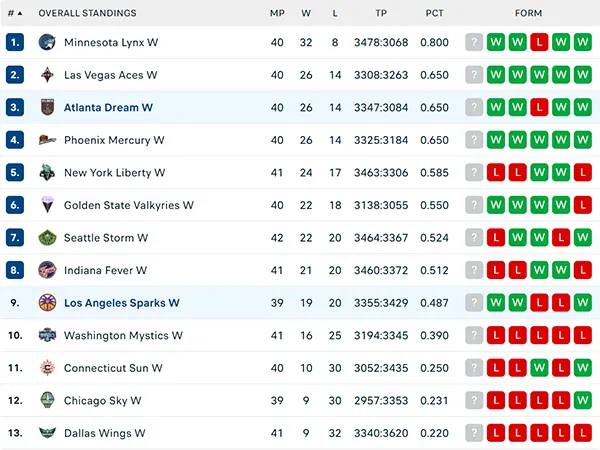Sort the table by W column header
This screenshot has height=450, width=600.
click(306, 13)
